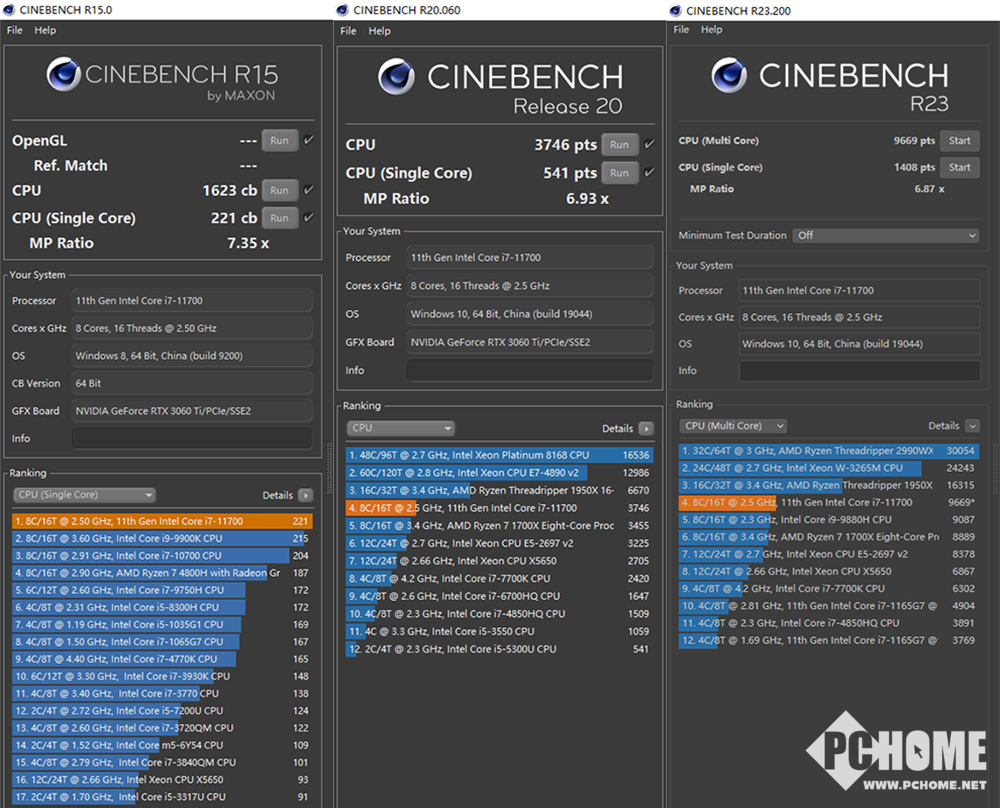The height and width of the screenshot is (808, 1000).
Task: Click the Info field in Cinebench R20
Action: (529, 371)
